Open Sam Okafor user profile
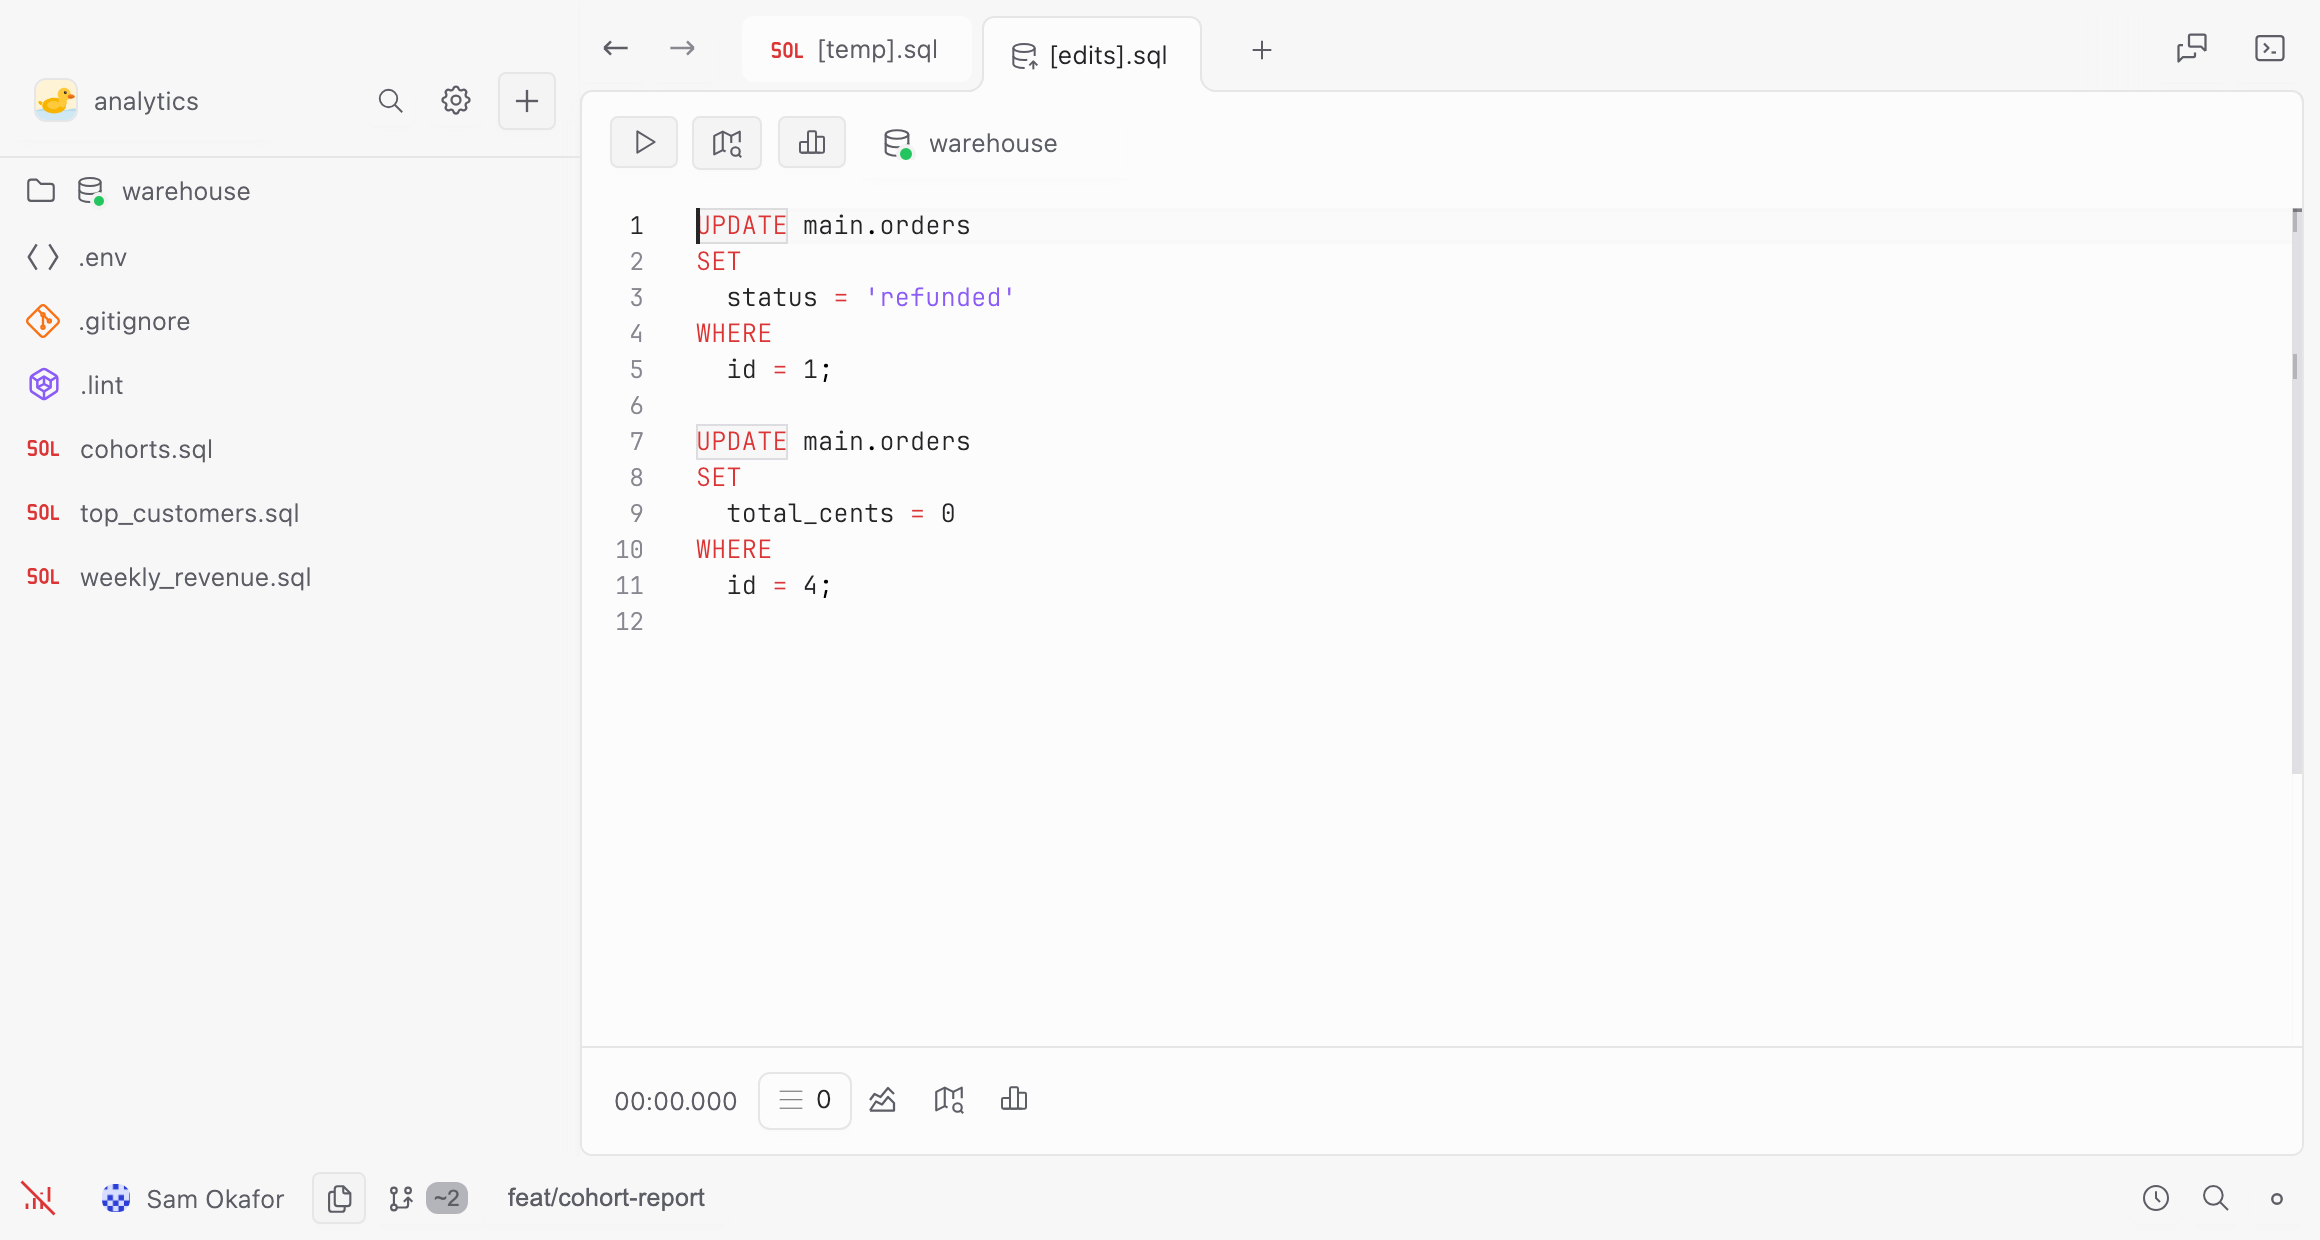2320x1240 pixels. [x=193, y=1198]
